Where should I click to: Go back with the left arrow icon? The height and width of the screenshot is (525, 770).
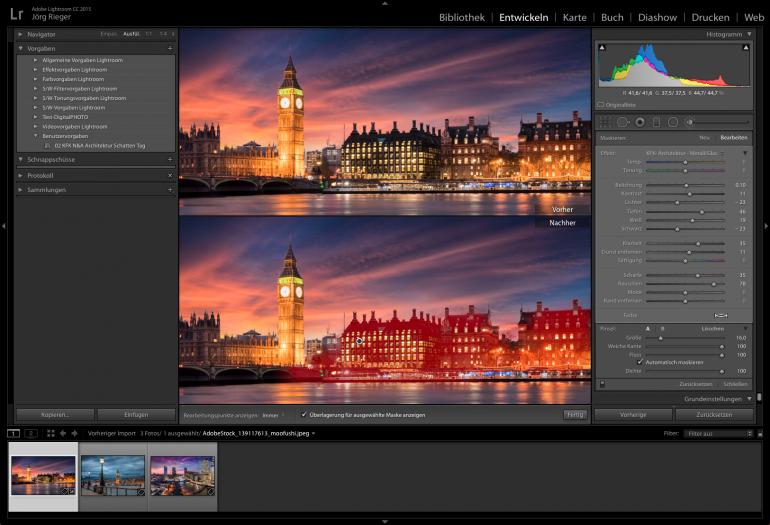(63, 433)
